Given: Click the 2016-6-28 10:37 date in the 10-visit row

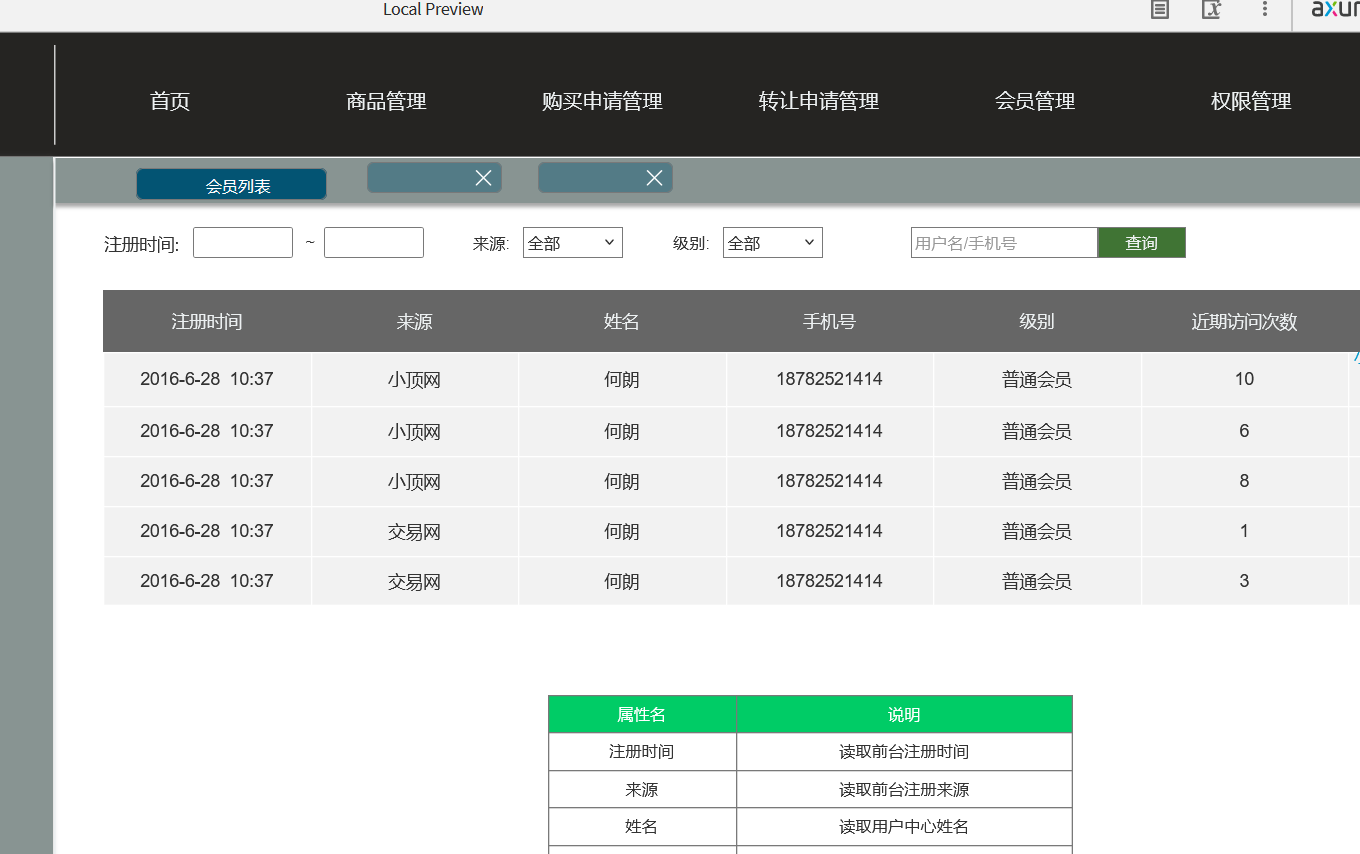Looking at the screenshot, I should [207, 379].
